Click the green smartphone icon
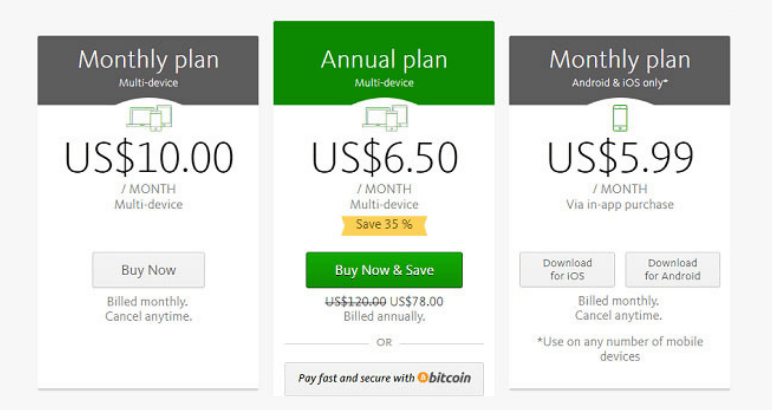Image resolution: width=772 pixels, height=410 pixels. tap(619, 119)
